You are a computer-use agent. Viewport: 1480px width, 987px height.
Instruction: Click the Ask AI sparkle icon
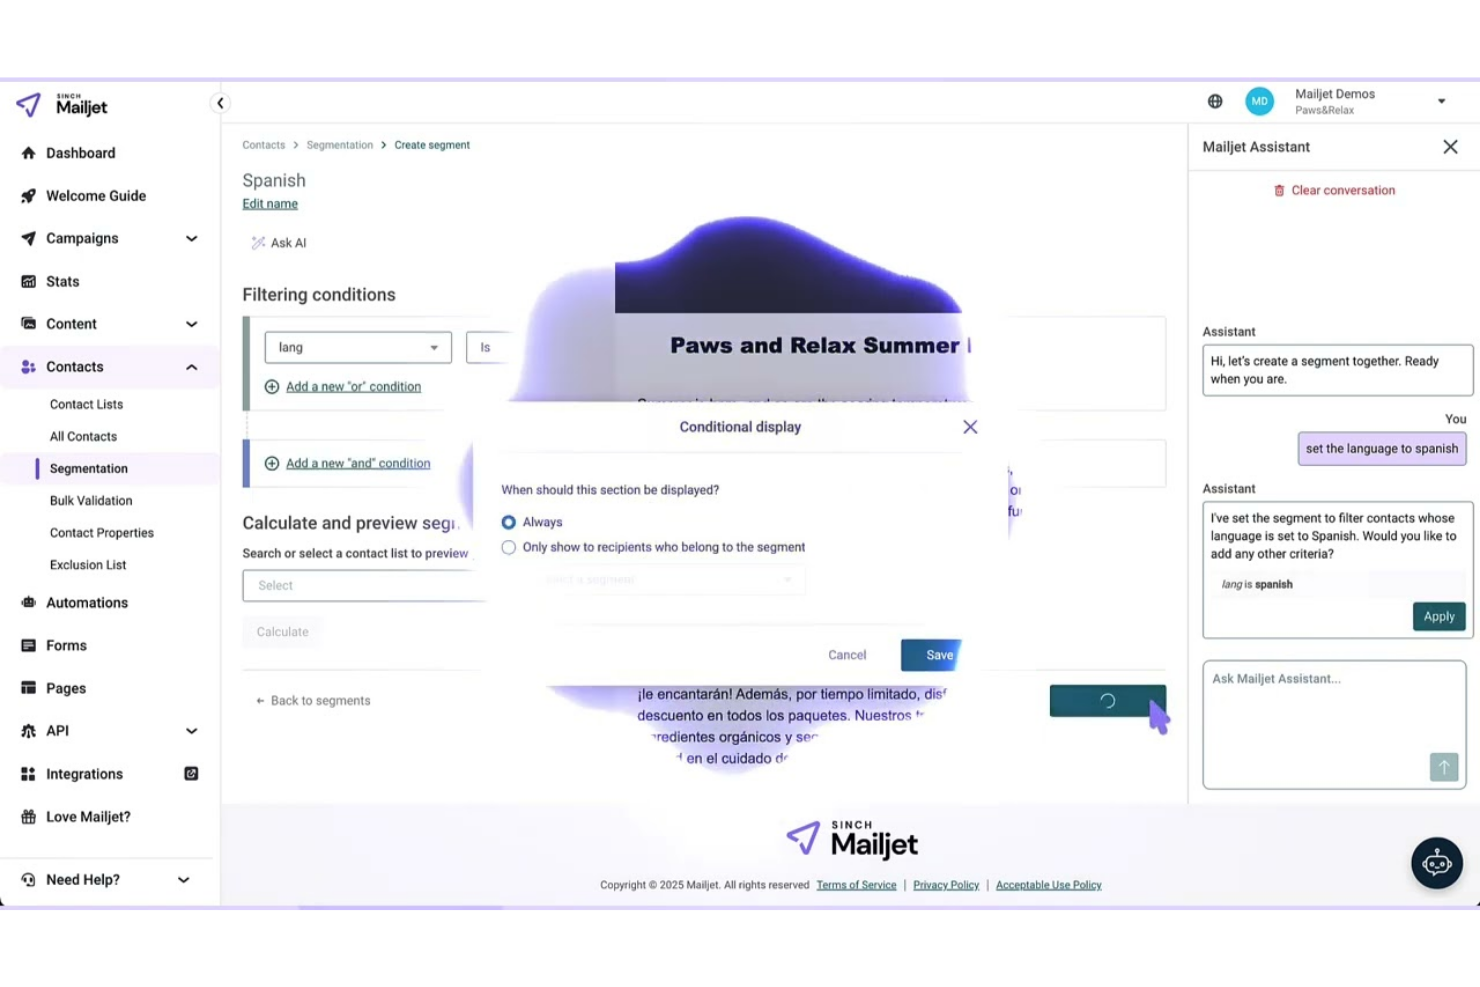(x=257, y=242)
